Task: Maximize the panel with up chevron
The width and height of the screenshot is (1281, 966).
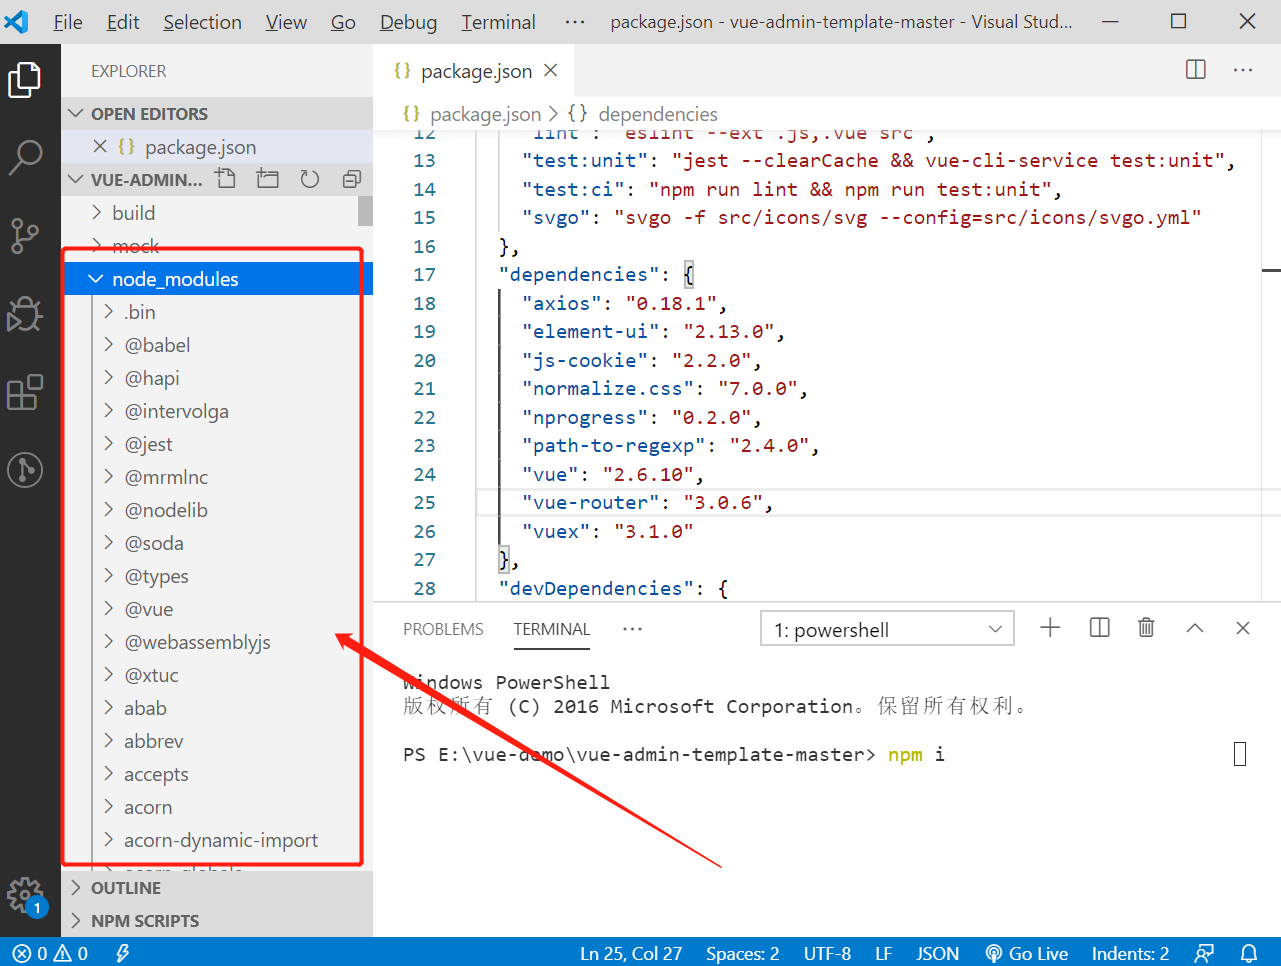Action: 1195,628
